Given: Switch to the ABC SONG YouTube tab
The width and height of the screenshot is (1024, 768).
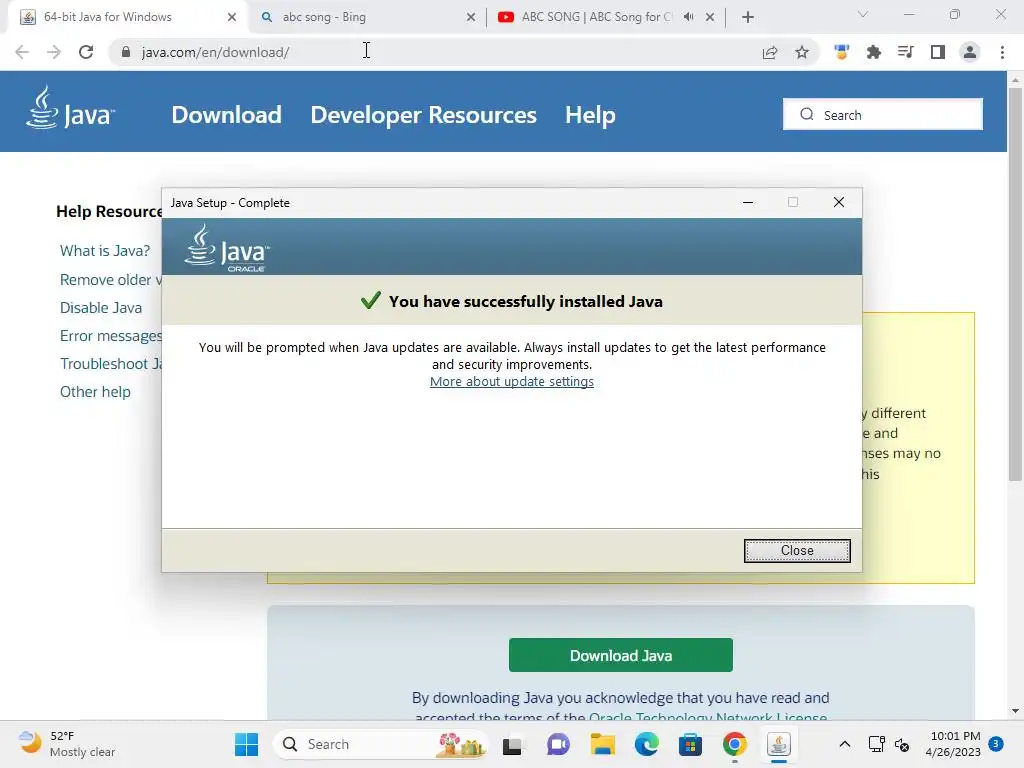Looking at the screenshot, I should coord(594,17).
